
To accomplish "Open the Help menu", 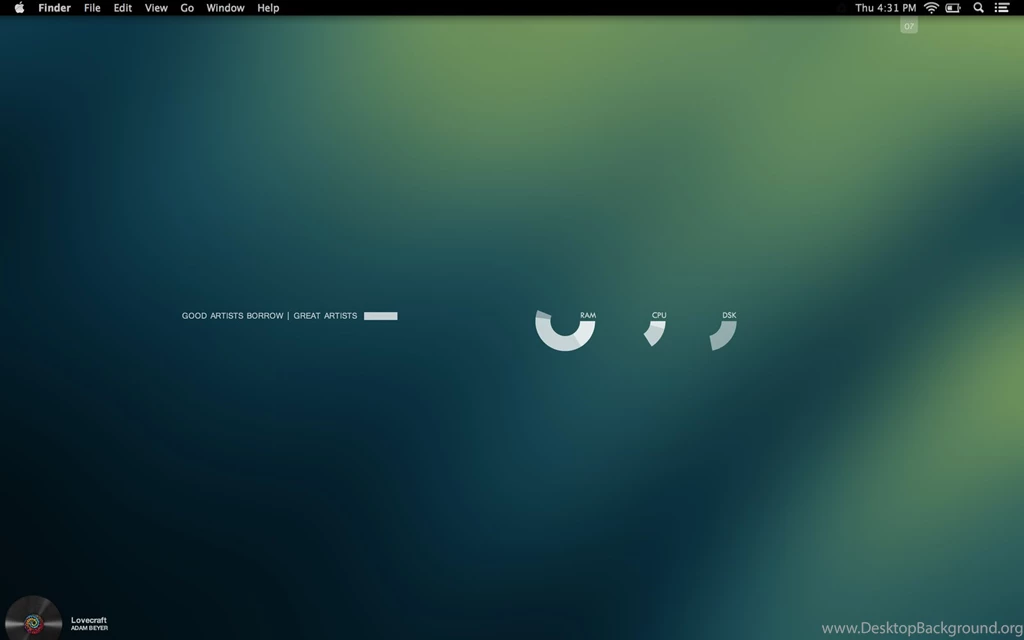I will pos(267,8).
